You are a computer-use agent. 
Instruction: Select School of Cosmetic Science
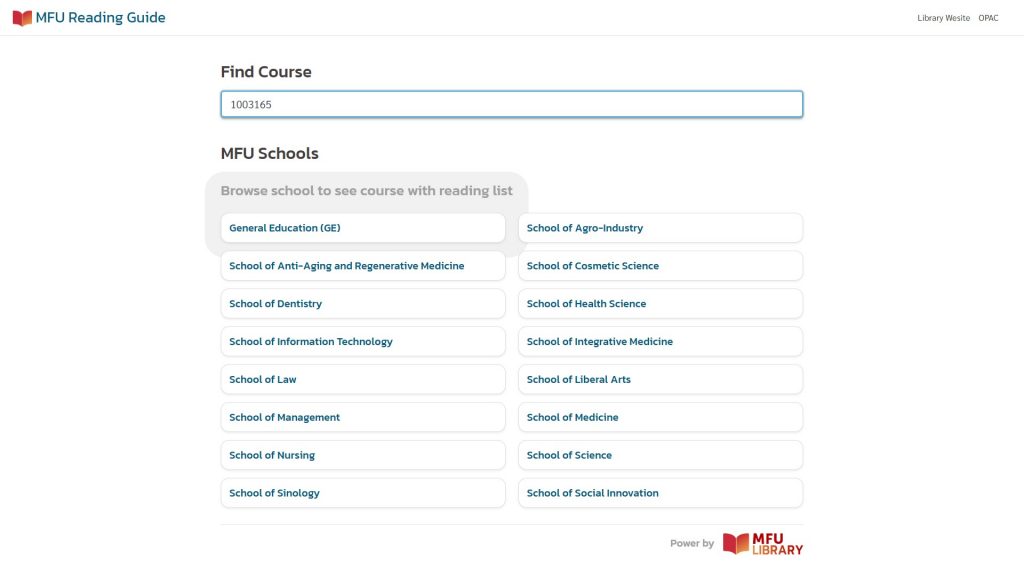click(660, 266)
